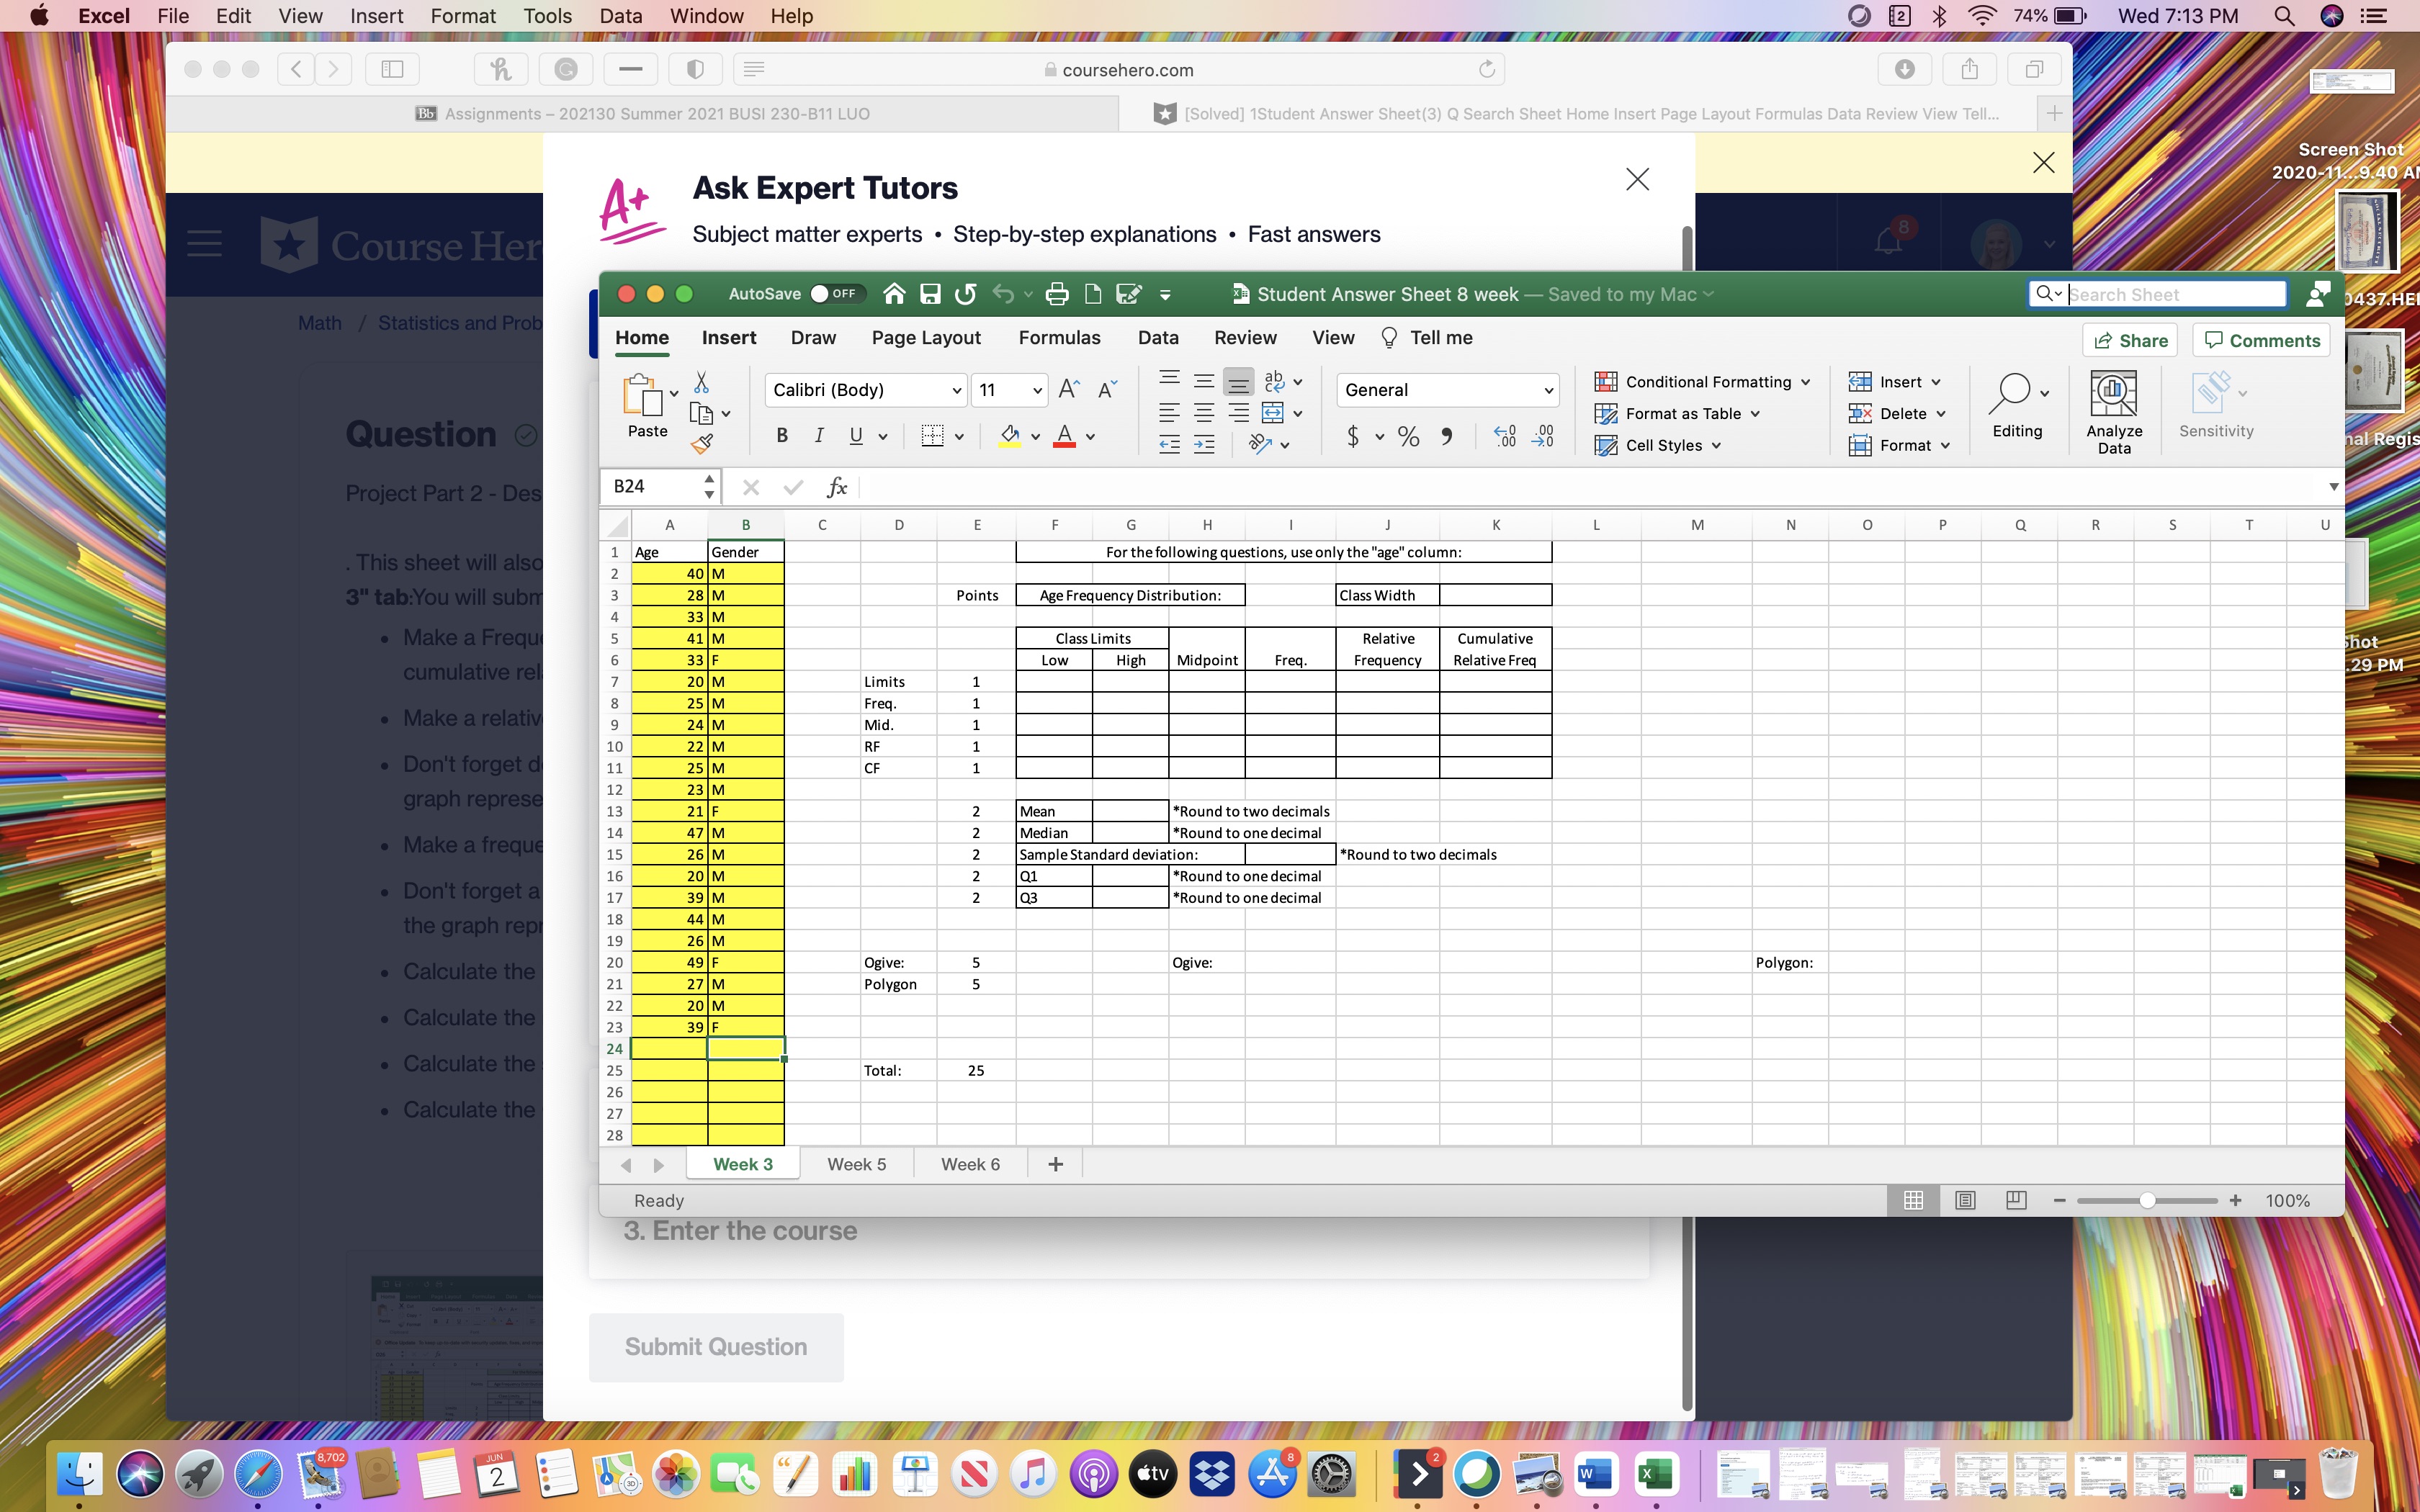Image resolution: width=2420 pixels, height=1512 pixels.
Task: Click the Insert Function fx icon
Action: point(837,487)
